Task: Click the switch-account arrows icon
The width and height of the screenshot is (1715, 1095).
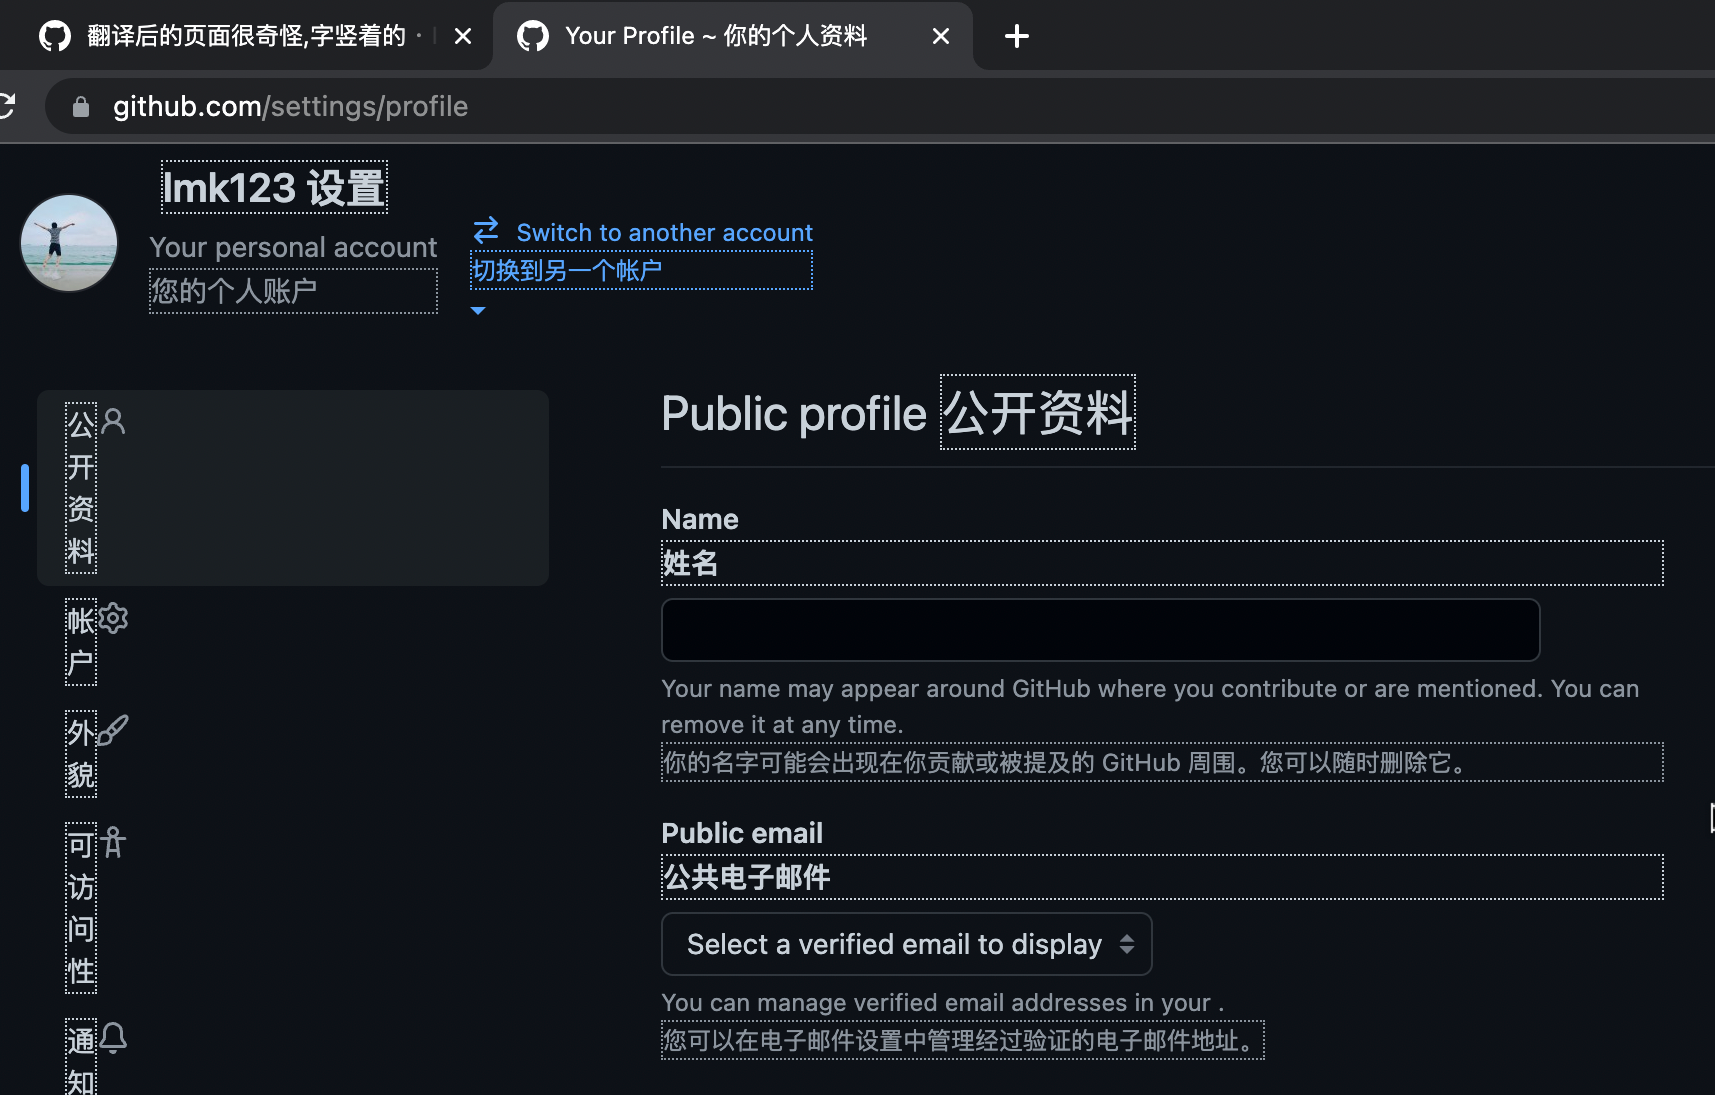Action: click(485, 230)
